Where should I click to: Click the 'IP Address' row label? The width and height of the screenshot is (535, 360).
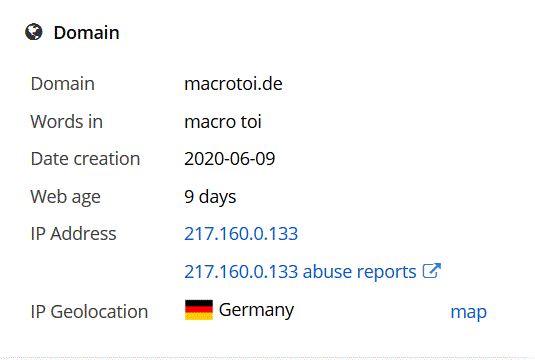pyautogui.click(x=73, y=234)
